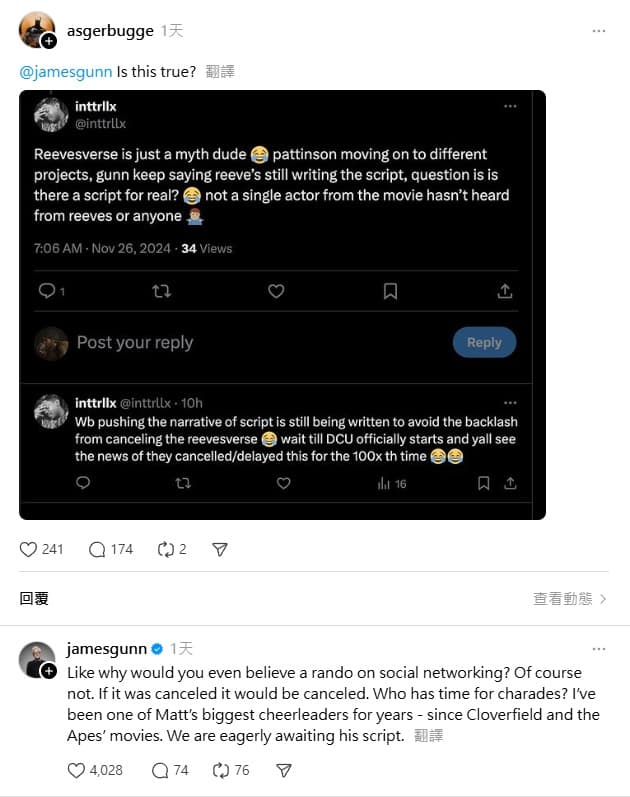
Task: Like jamesgunn's reply with 4,028 likes
Action: [x=76, y=771]
